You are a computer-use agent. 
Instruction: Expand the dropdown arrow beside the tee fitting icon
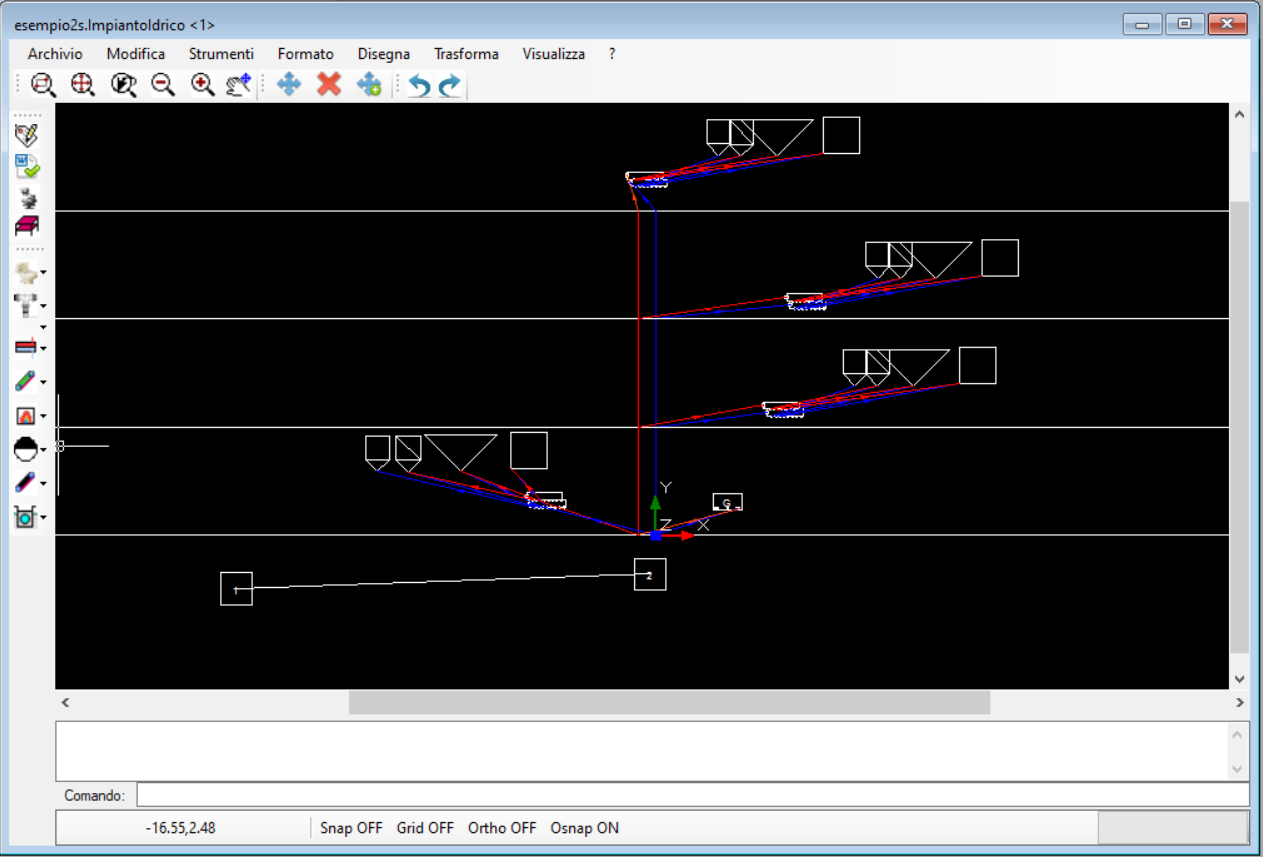point(44,307)
